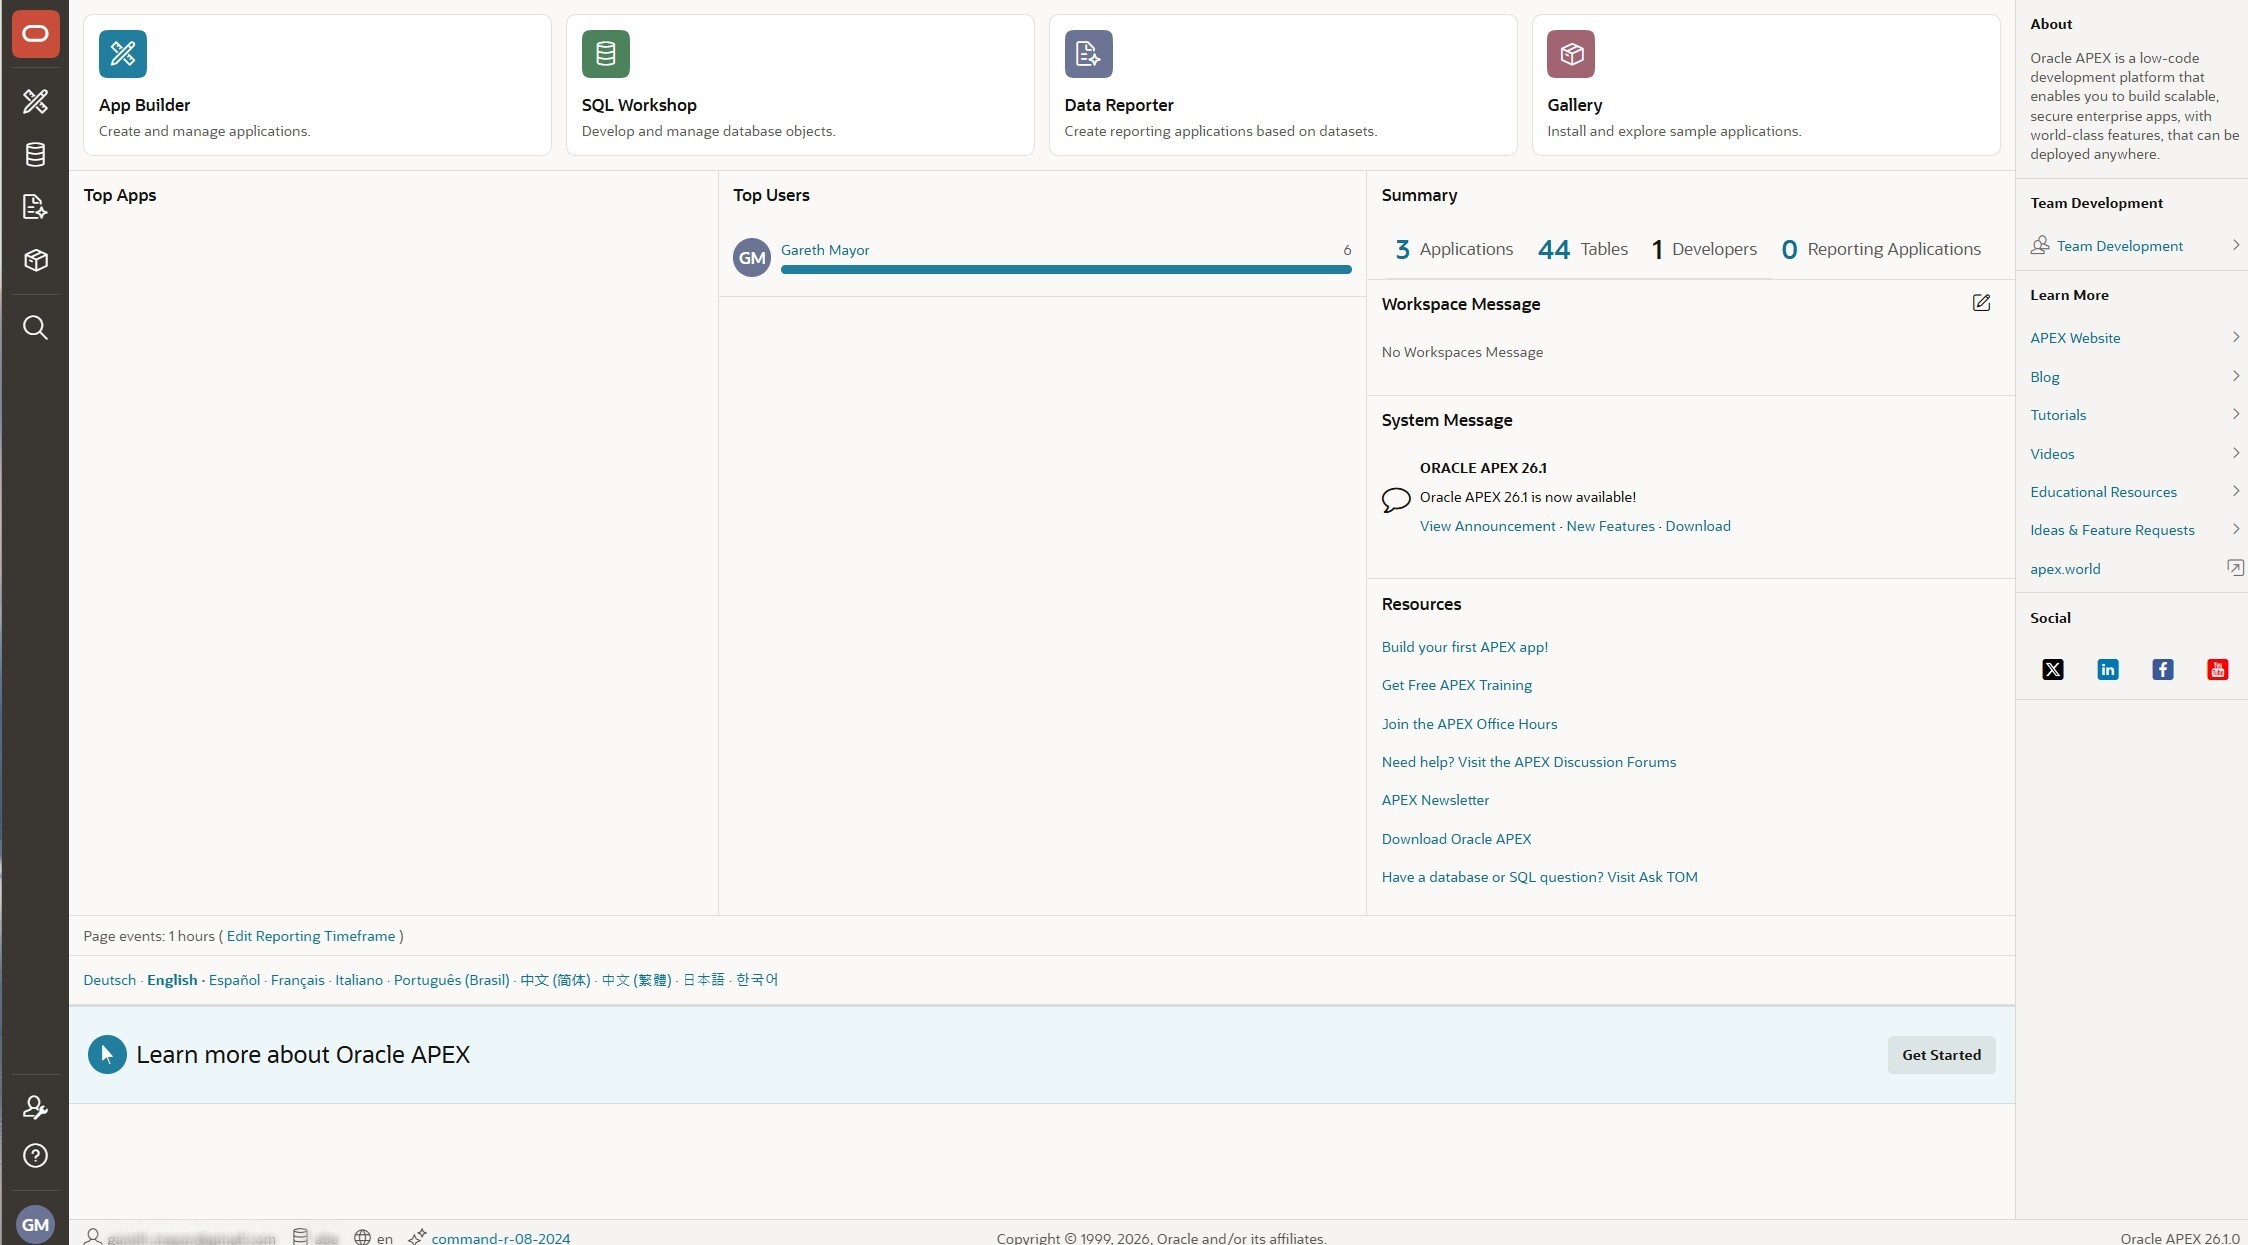Click the globe language icon in footer
The width and height of the screenshot is (2248, 1245).
point(362,1238)
